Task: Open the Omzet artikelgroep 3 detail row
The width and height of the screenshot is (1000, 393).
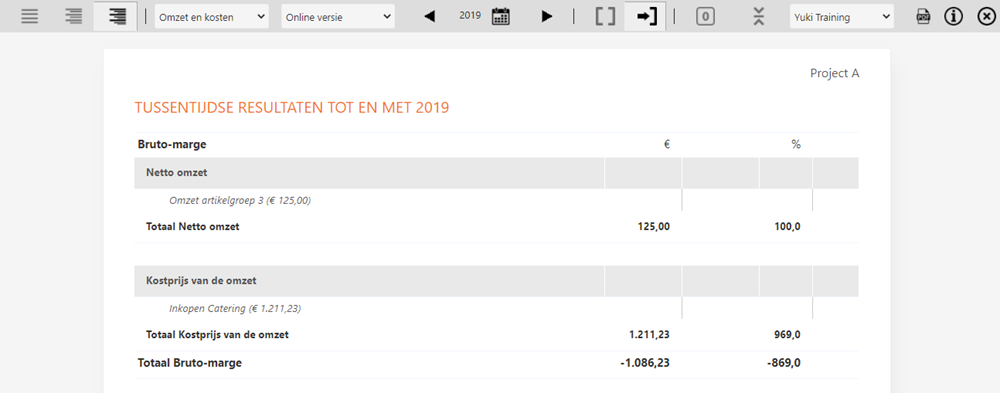Action: point(240,200)
